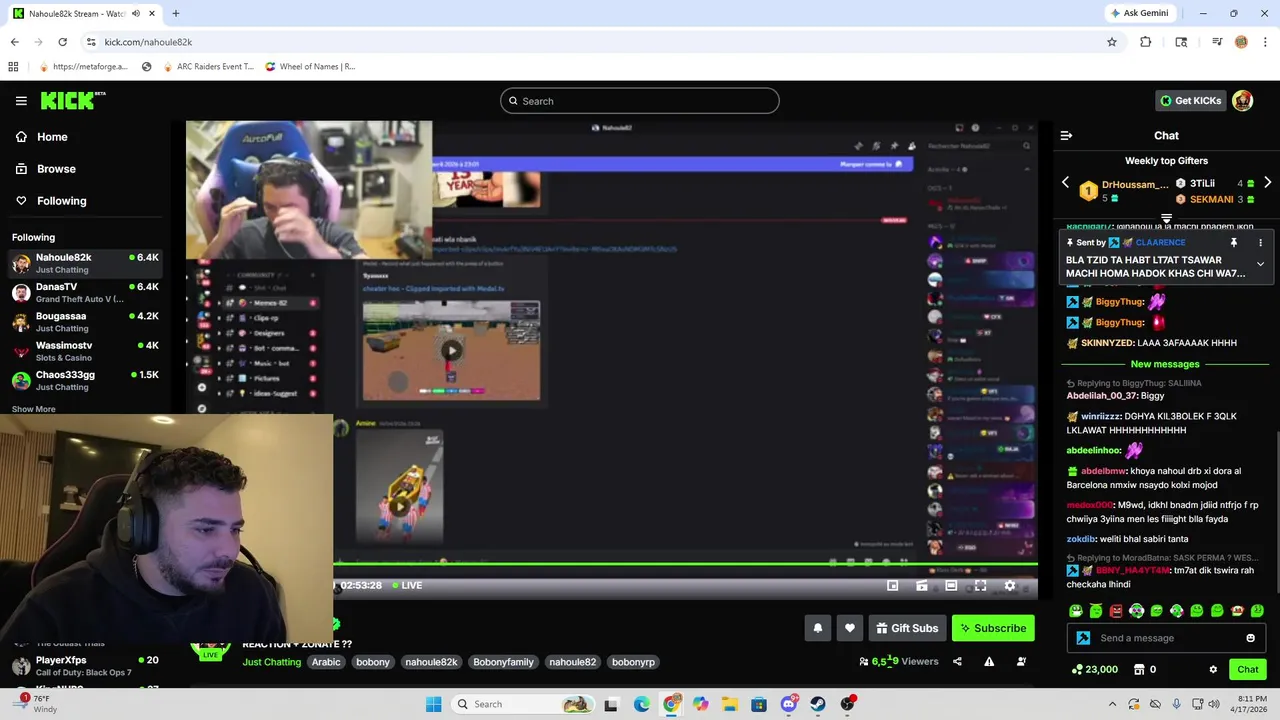Open Browse in sidebar
Image resolution: width=1280 pixels, height=720 pixels.
[x=45, y=169]
